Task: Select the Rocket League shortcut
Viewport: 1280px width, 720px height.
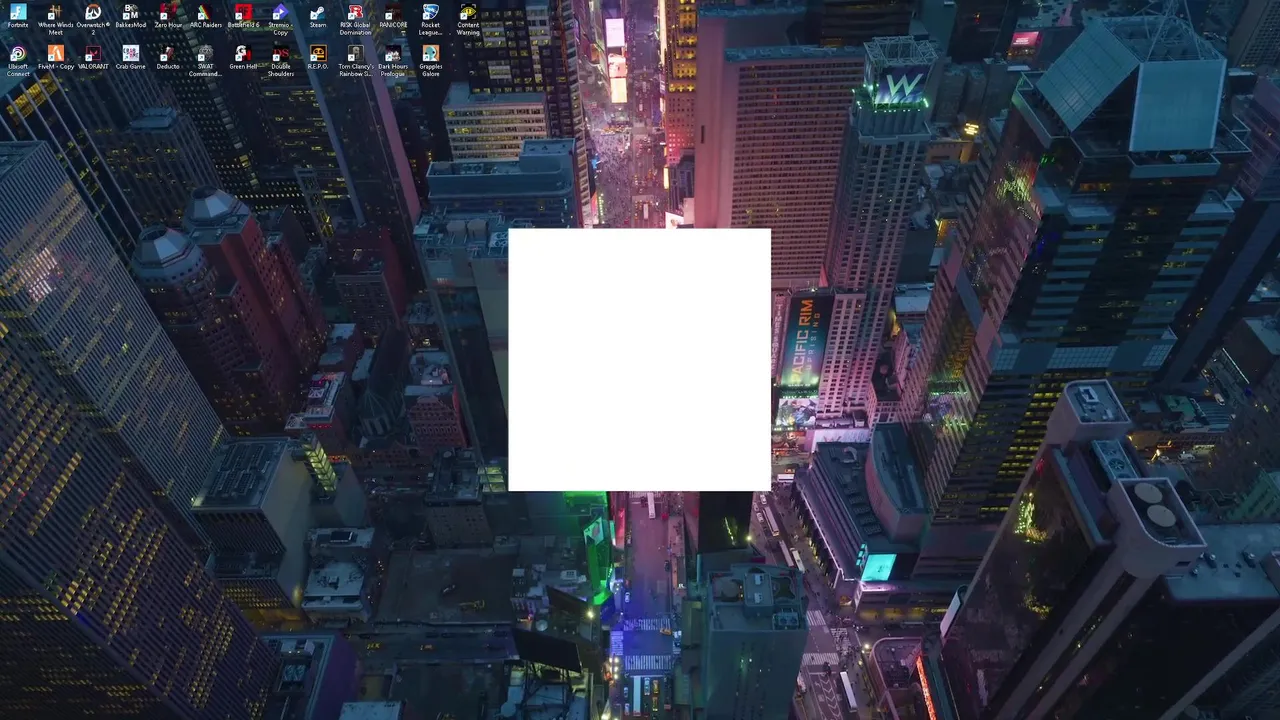Action: click(430, 20)
